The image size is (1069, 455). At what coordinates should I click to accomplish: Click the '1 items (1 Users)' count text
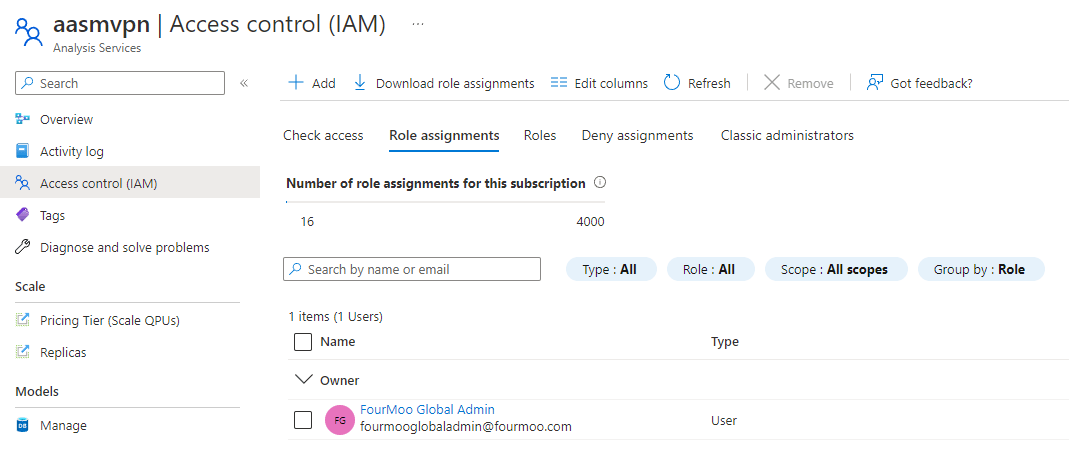[335, 317]
